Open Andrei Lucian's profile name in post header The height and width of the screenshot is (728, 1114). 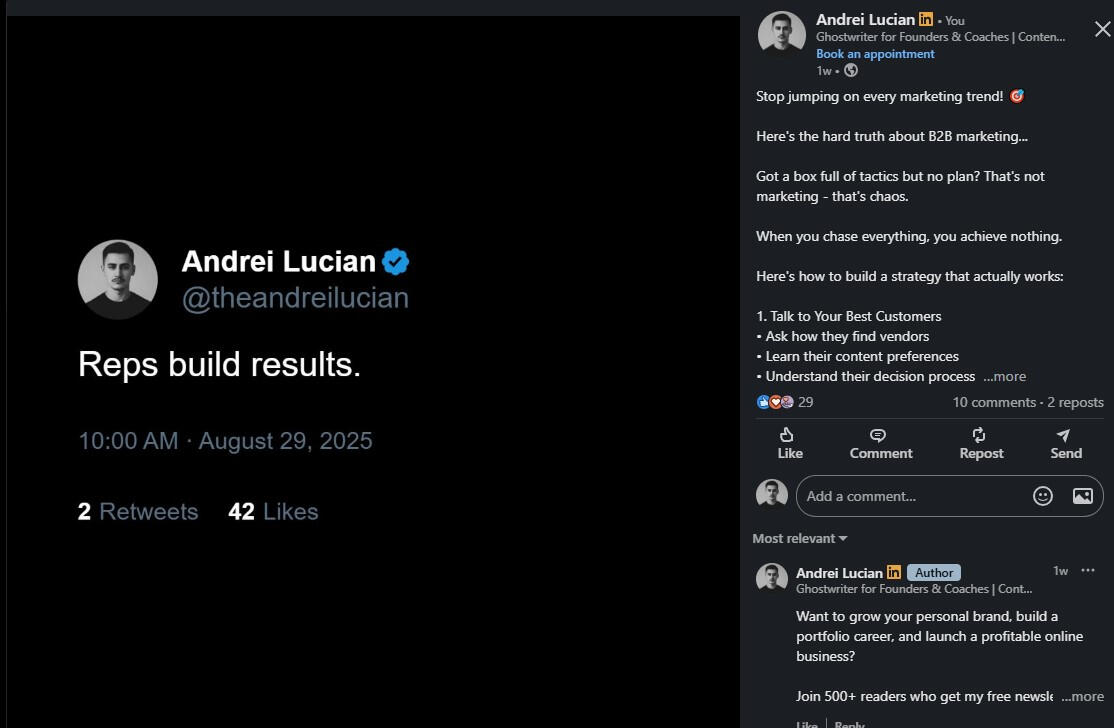click(x=865, y=20)
